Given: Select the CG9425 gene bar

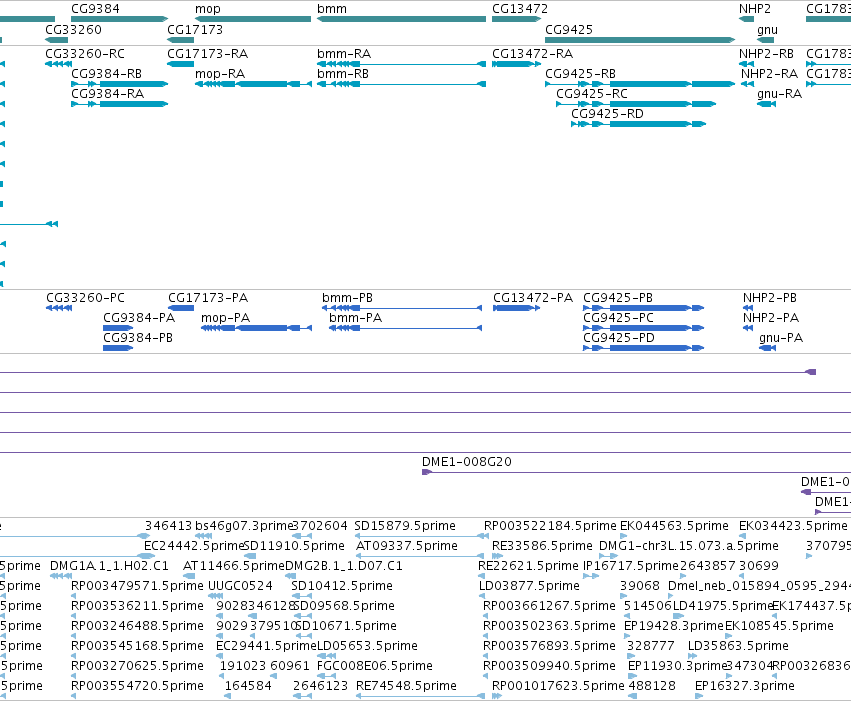Looking at the screenshot, I should coord(640,40).
